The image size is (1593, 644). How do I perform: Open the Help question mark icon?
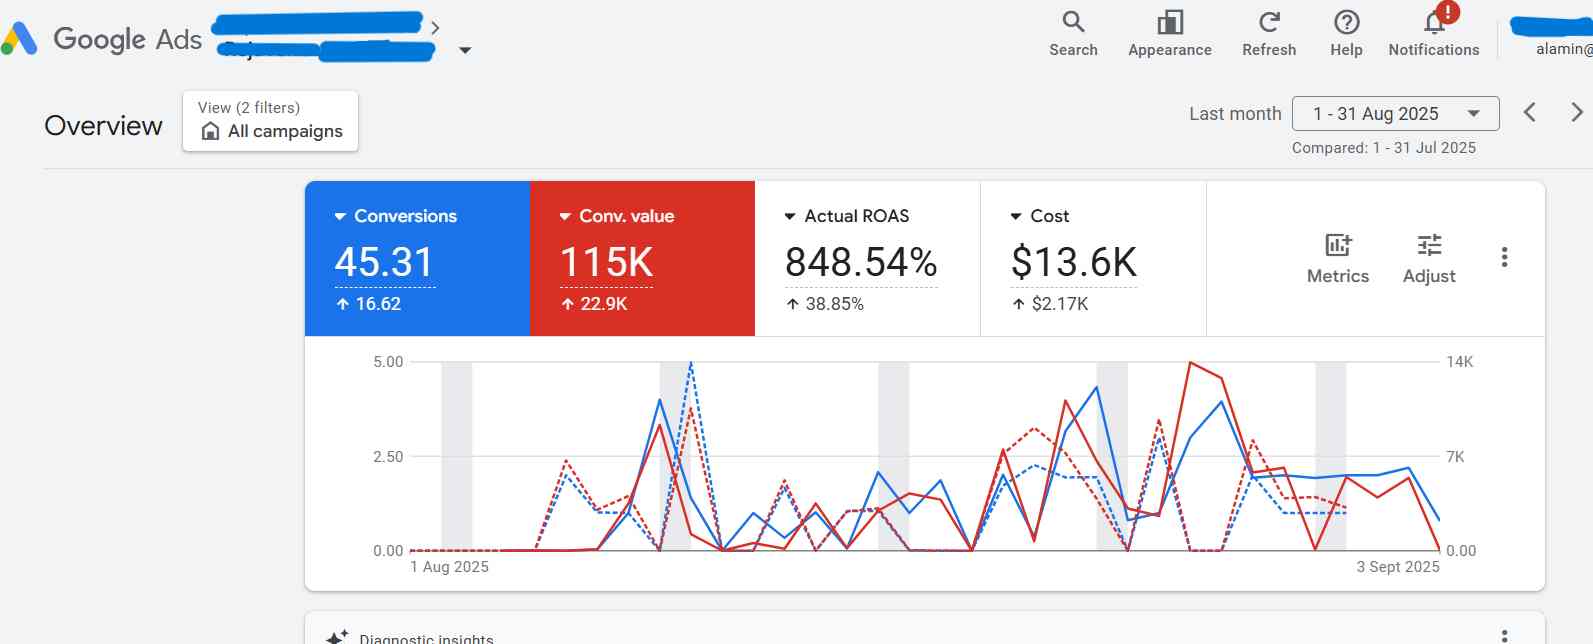(1346, 22)
